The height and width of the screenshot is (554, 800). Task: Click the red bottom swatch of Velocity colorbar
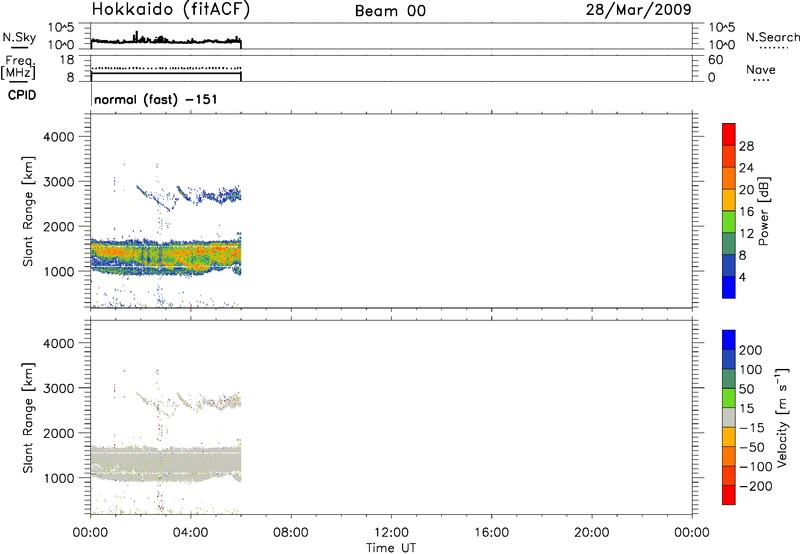coord(729,495)
